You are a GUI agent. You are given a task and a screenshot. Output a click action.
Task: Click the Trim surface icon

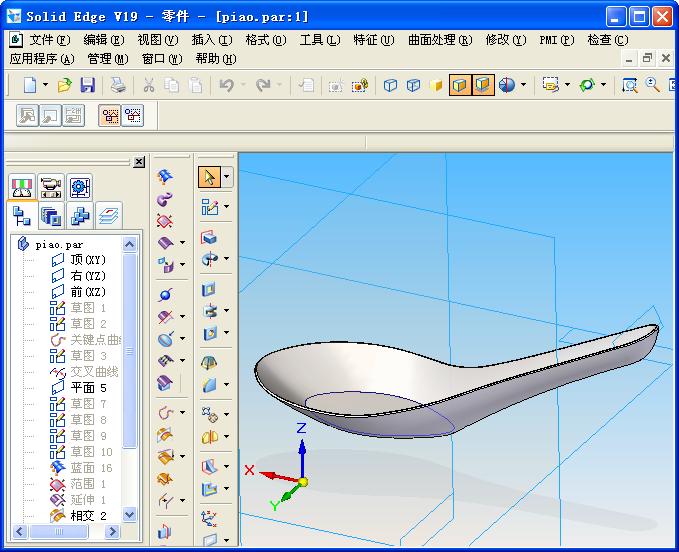[x=166, y=316]
